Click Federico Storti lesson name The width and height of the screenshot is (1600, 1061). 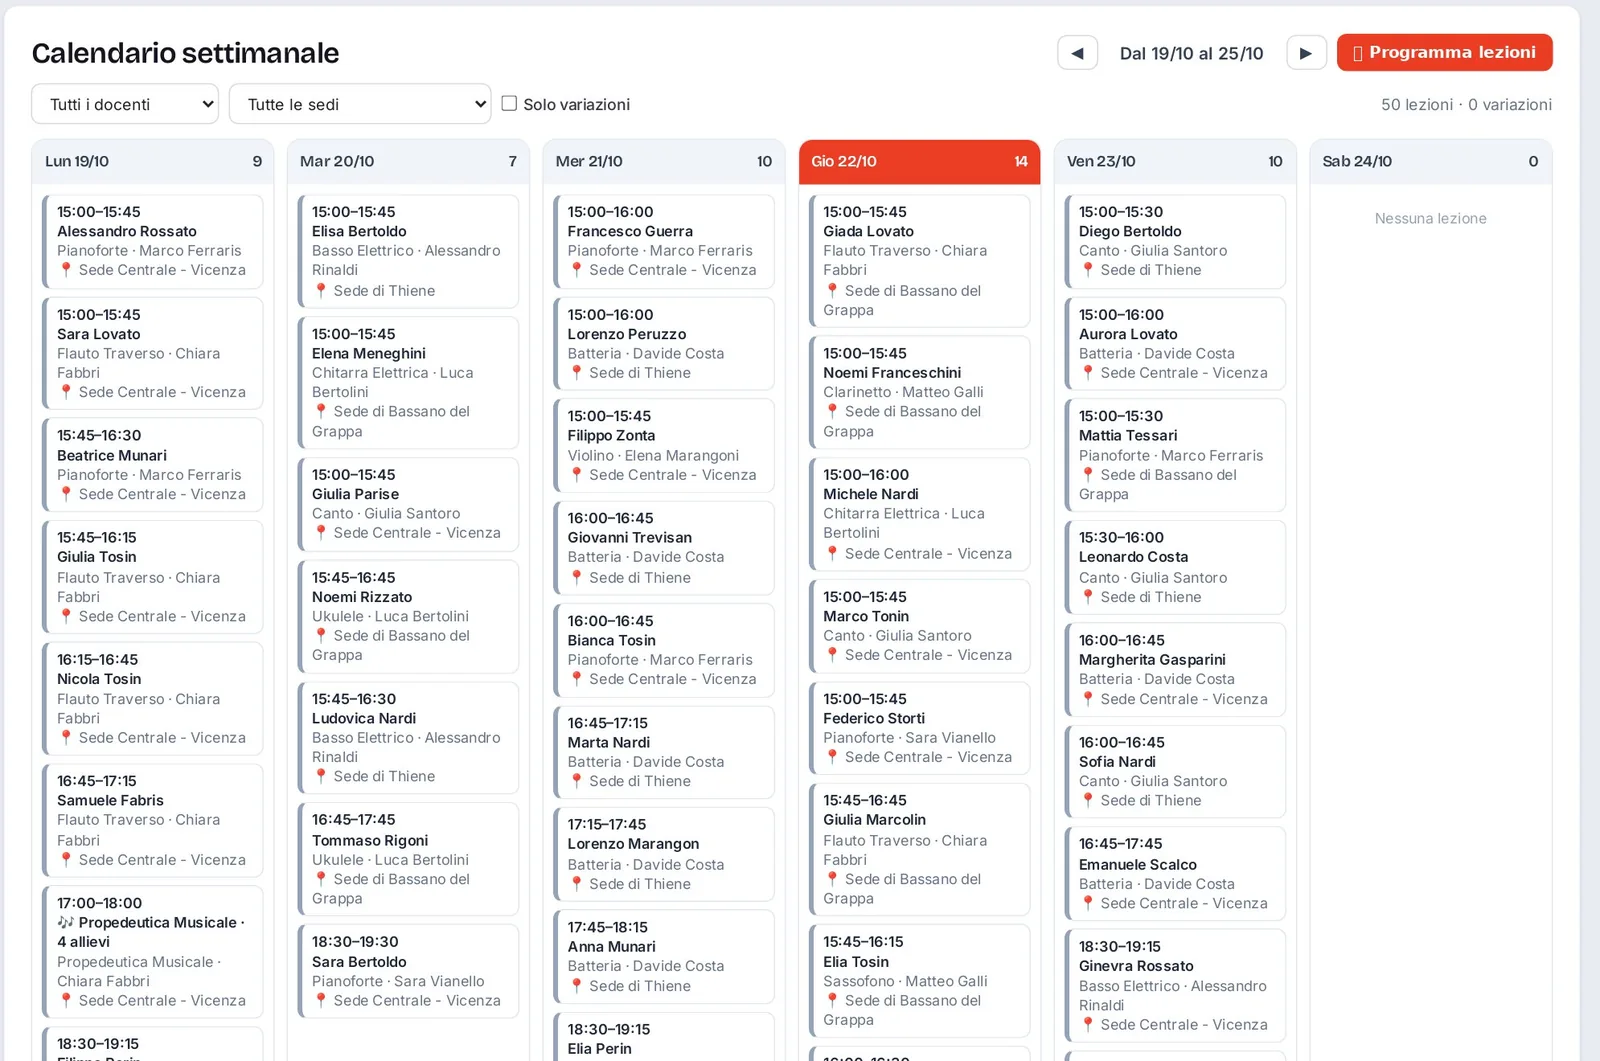point(874,718)
